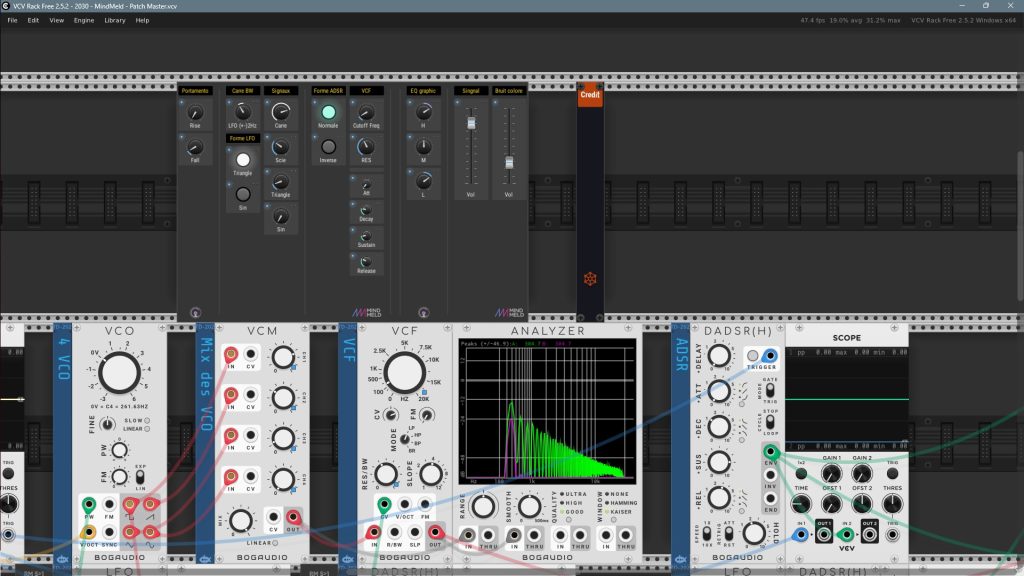This screenshot has height=576, width=1024.
Task: Toggle the Inverse button under Forme ADSR
Action: [328, 147]
